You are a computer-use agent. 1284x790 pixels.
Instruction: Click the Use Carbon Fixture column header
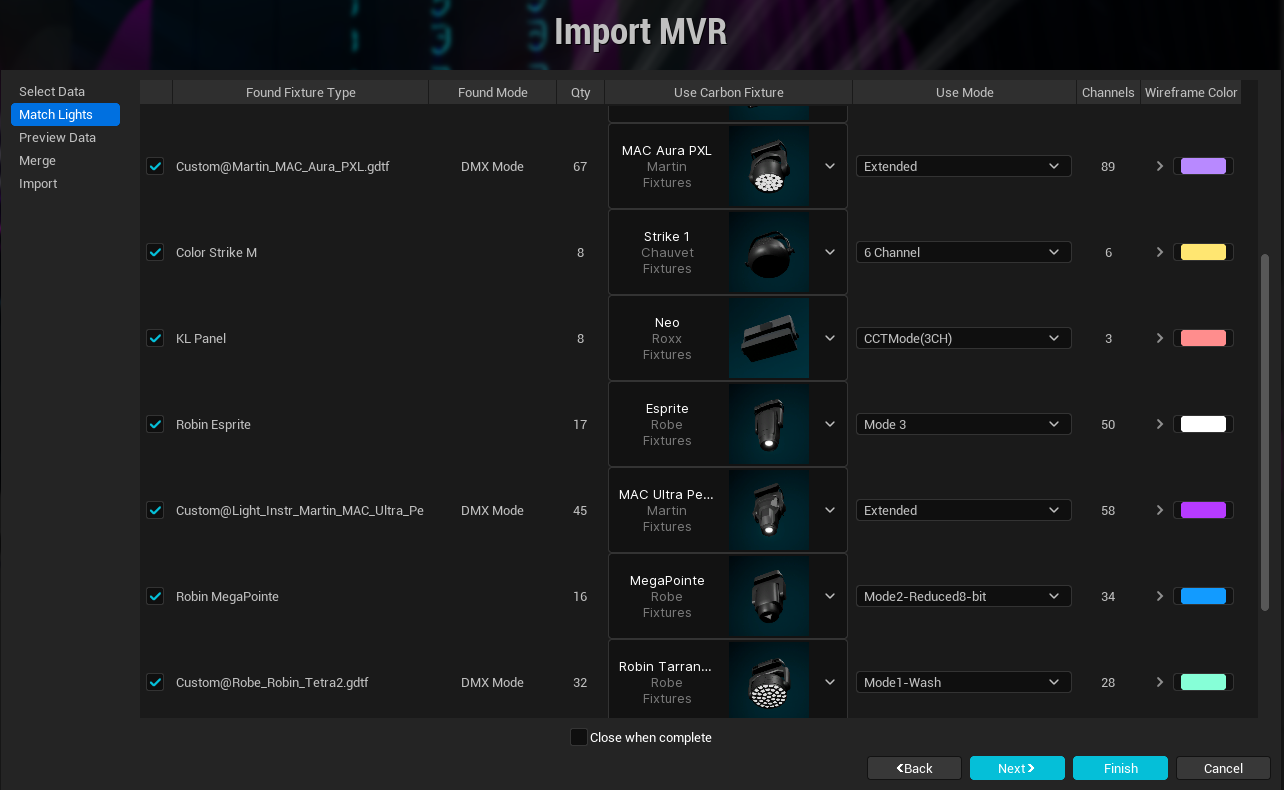(x=729, y=92)
